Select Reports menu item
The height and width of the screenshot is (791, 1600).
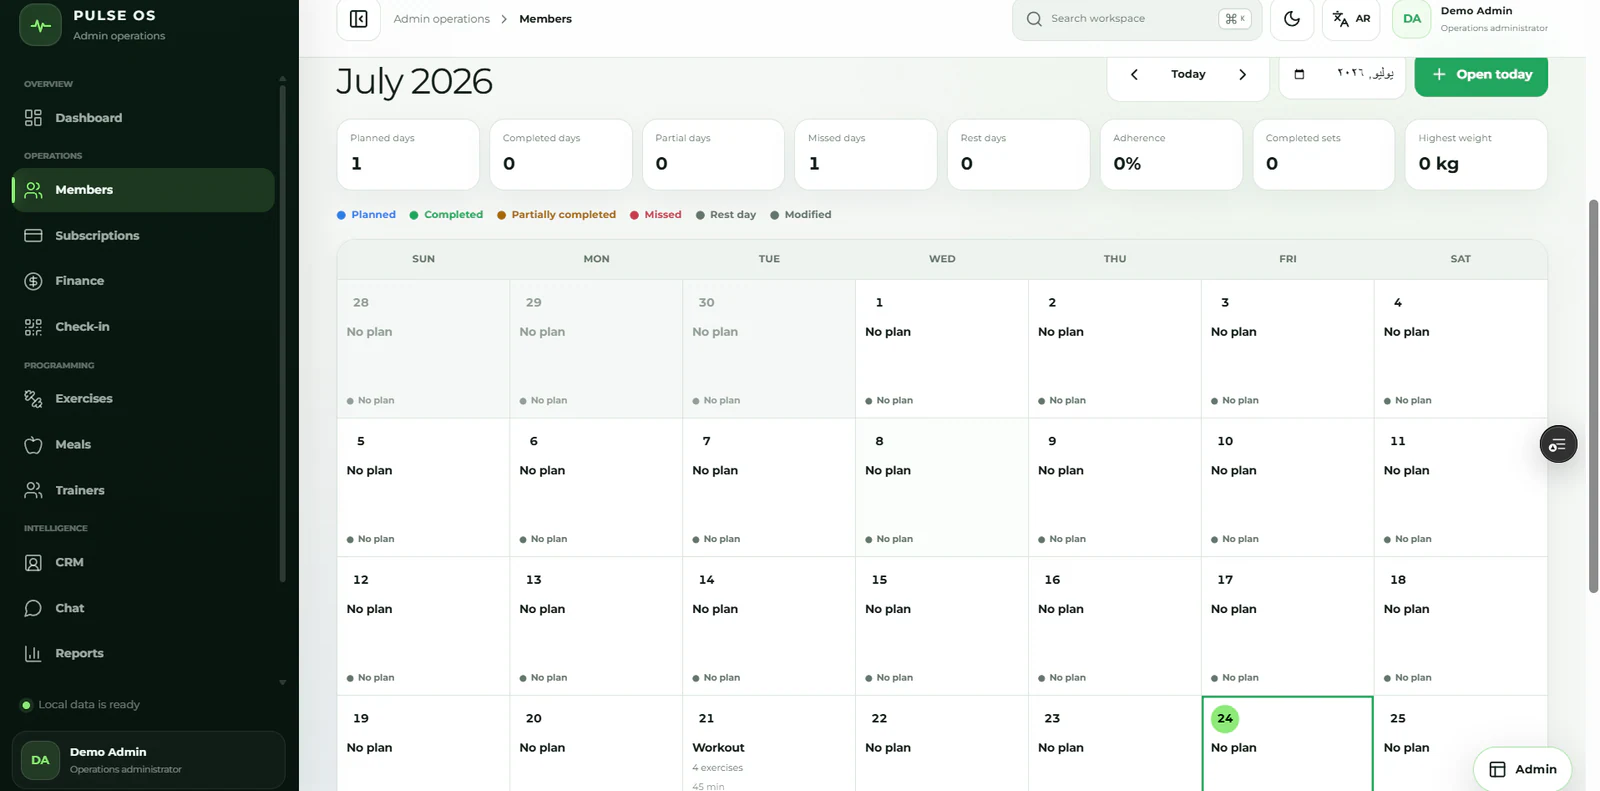[143, 654]
